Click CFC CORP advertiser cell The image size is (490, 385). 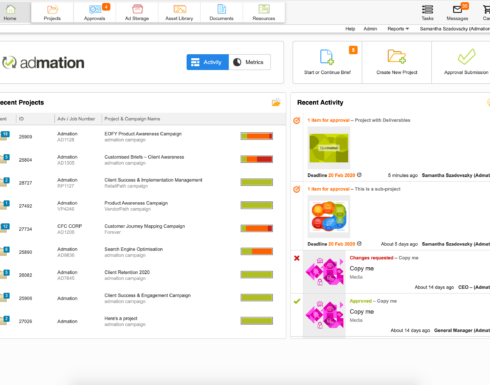pos(70,226)
